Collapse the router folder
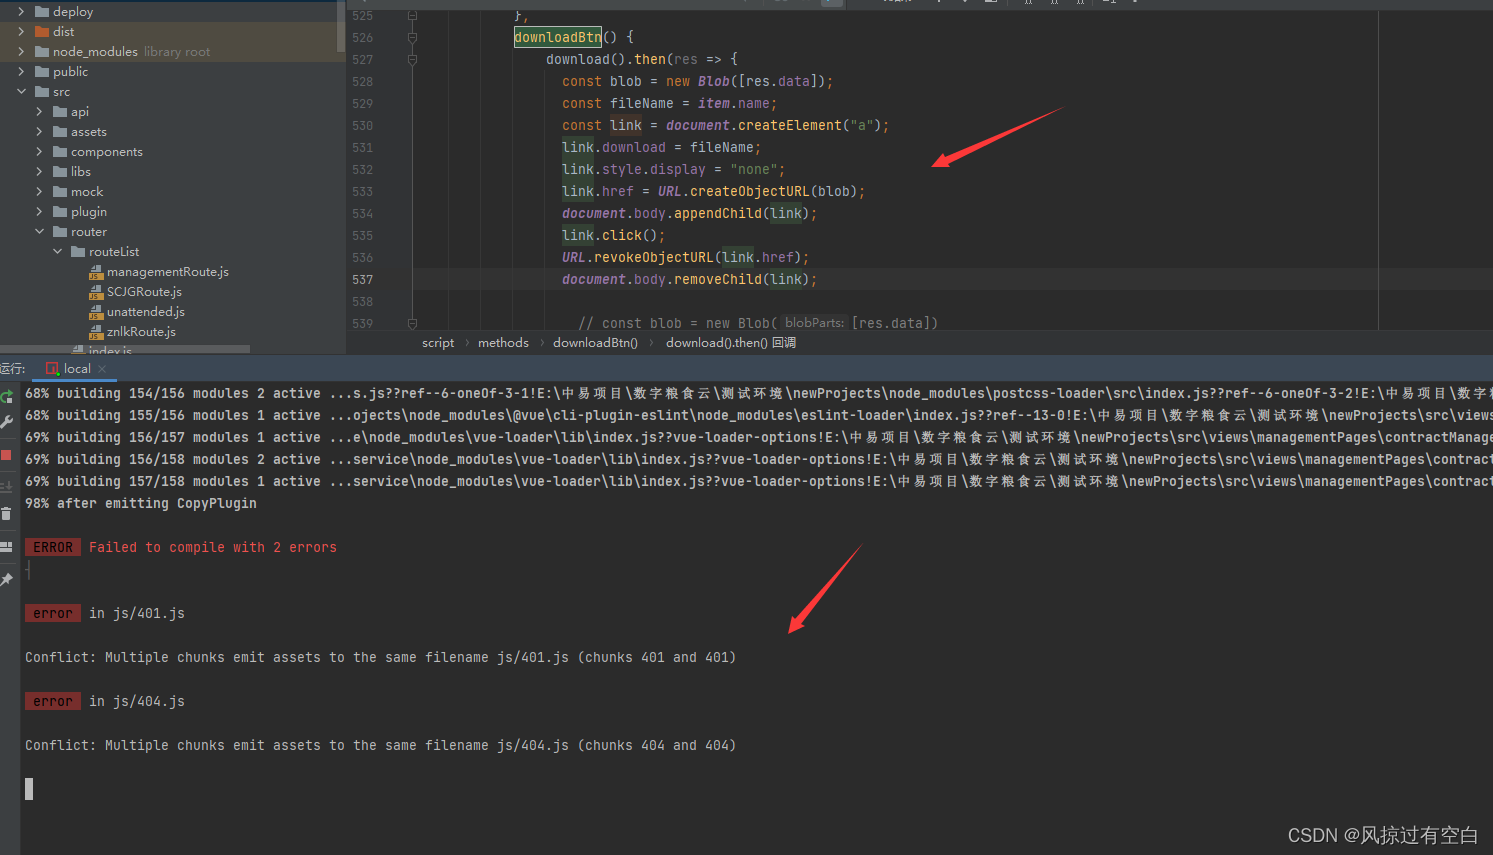 [39, 232]
